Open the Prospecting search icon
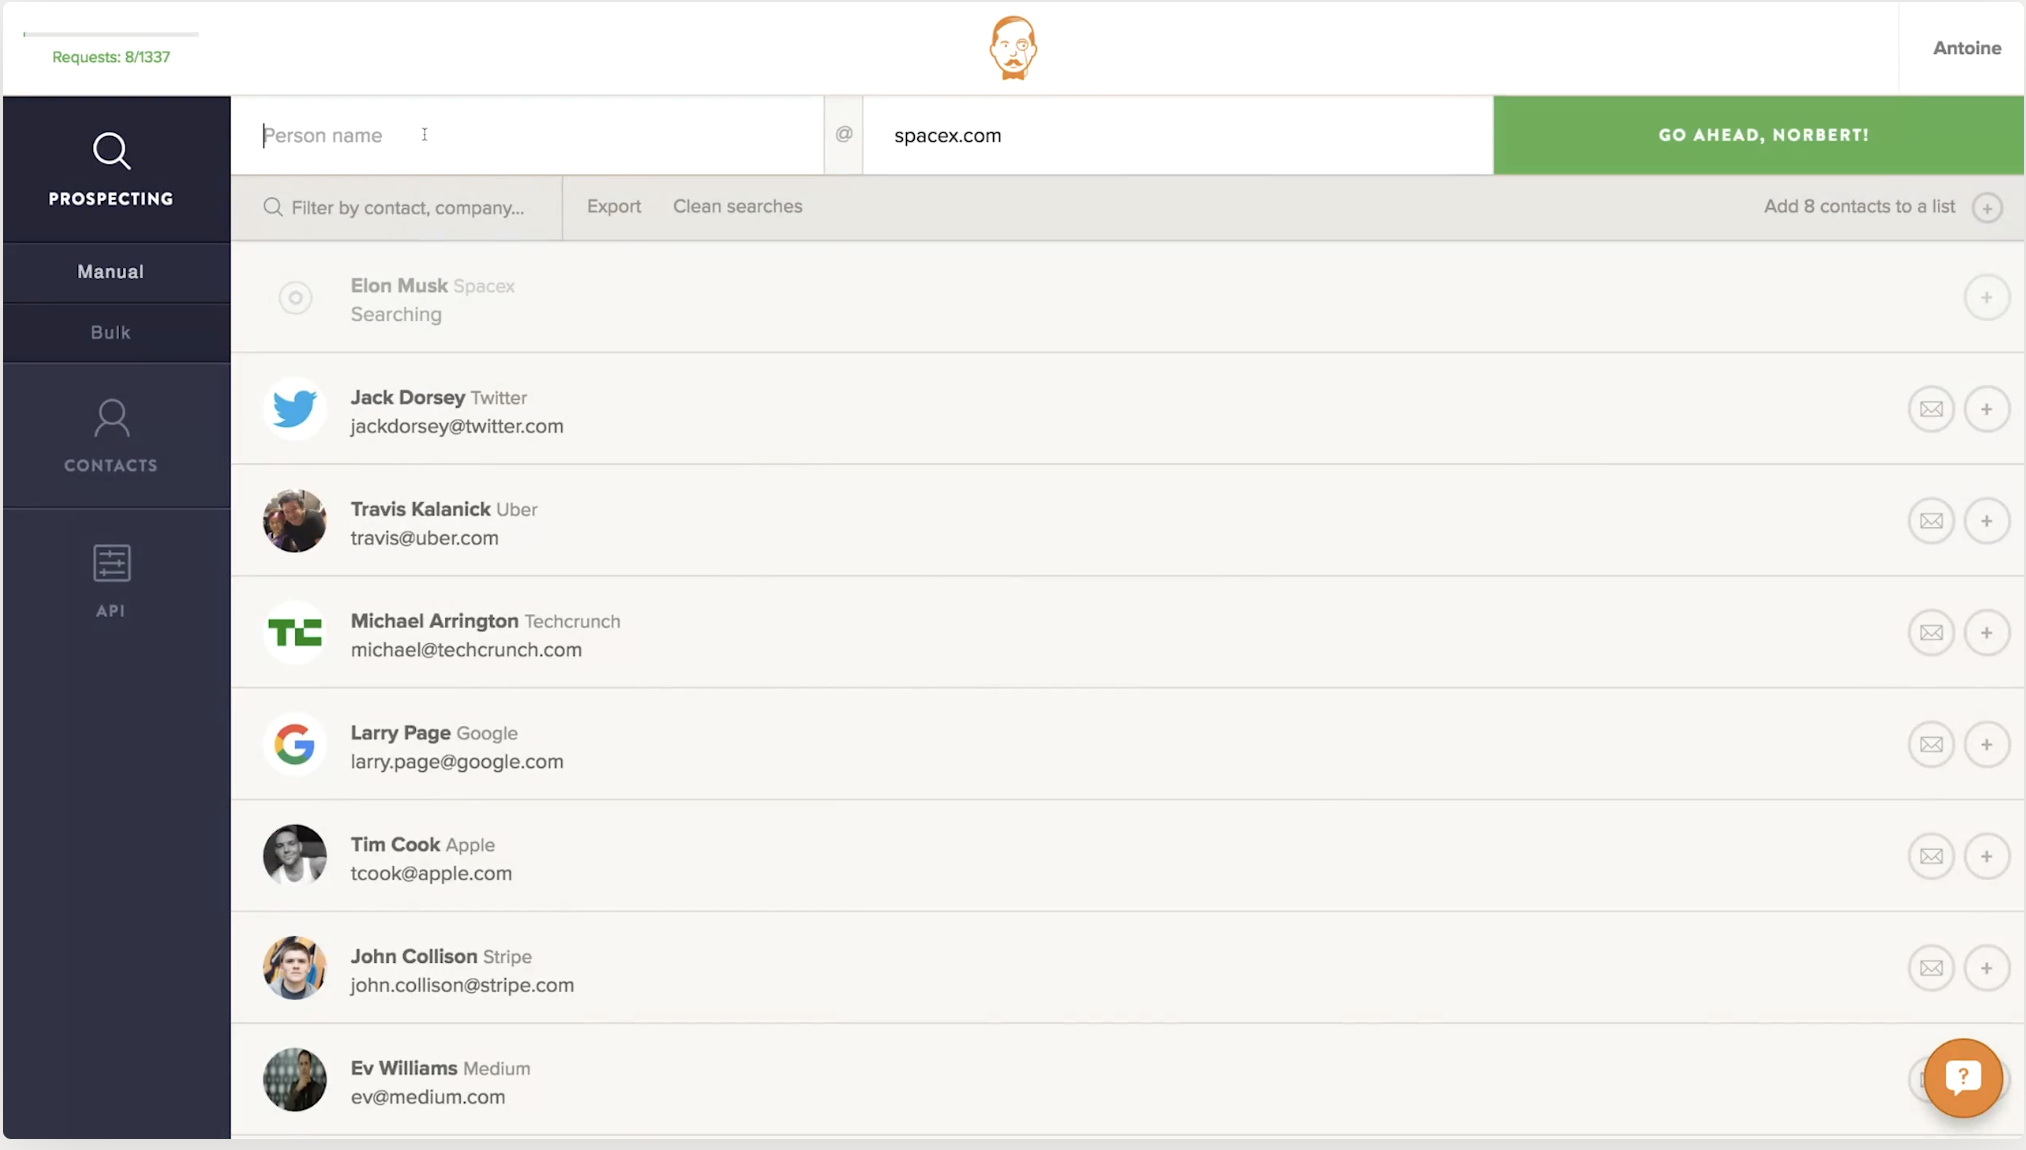 click(111, 151)
